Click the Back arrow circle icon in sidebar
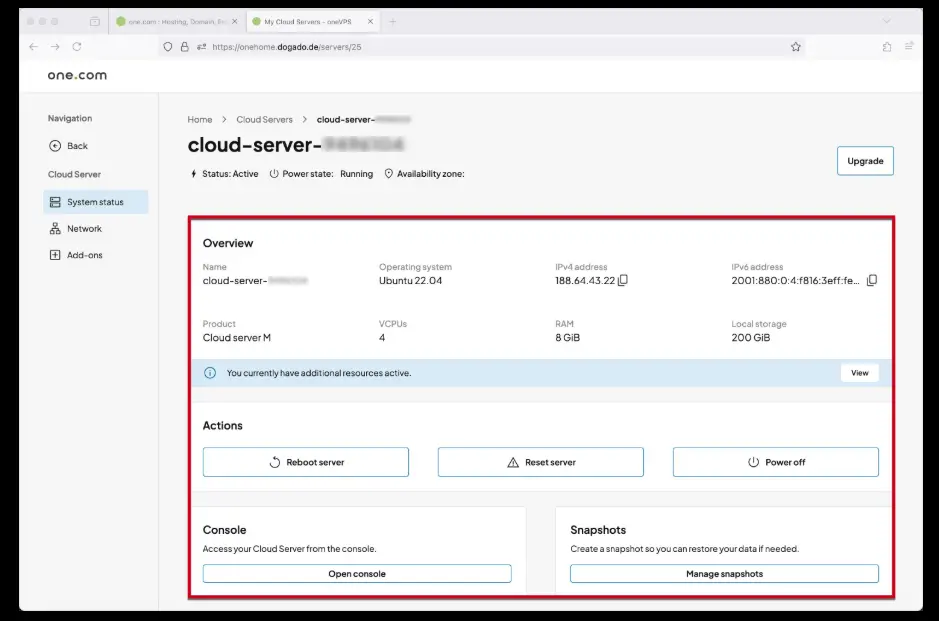Viewport: 939px width, 621px height. 55,146
